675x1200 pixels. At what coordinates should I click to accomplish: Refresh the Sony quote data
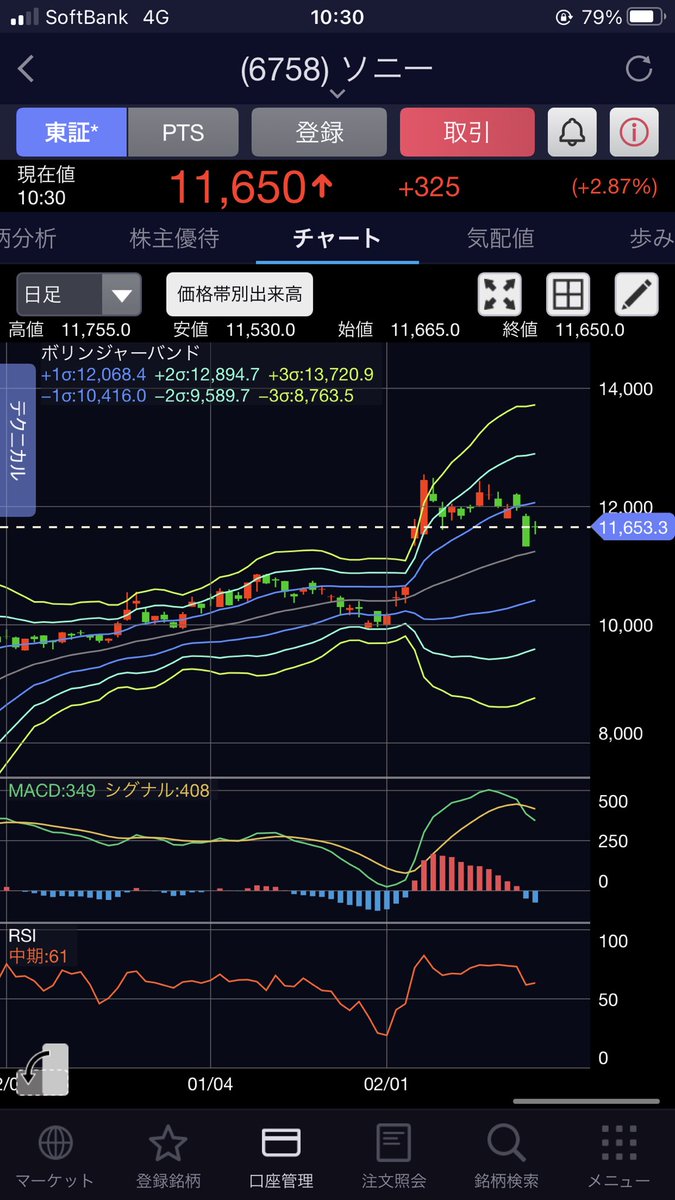click(x=638, y=69)
